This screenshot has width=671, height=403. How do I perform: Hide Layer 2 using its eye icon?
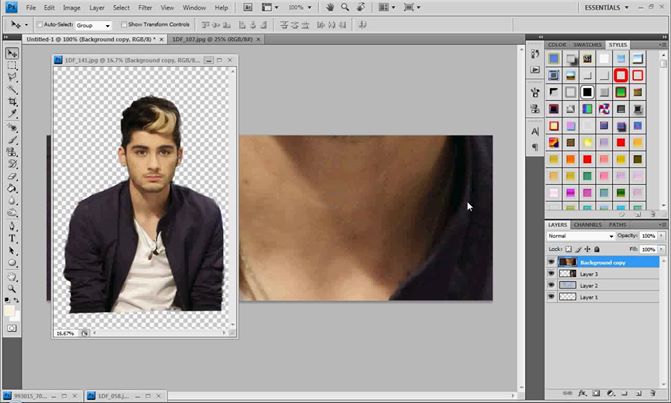pyautogui.click(x=551, y=285)
